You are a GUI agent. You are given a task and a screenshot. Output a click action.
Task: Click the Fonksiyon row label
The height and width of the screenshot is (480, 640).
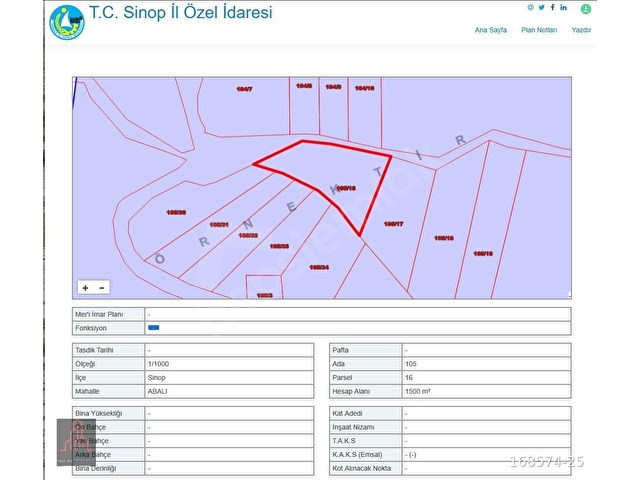point(91,328)
